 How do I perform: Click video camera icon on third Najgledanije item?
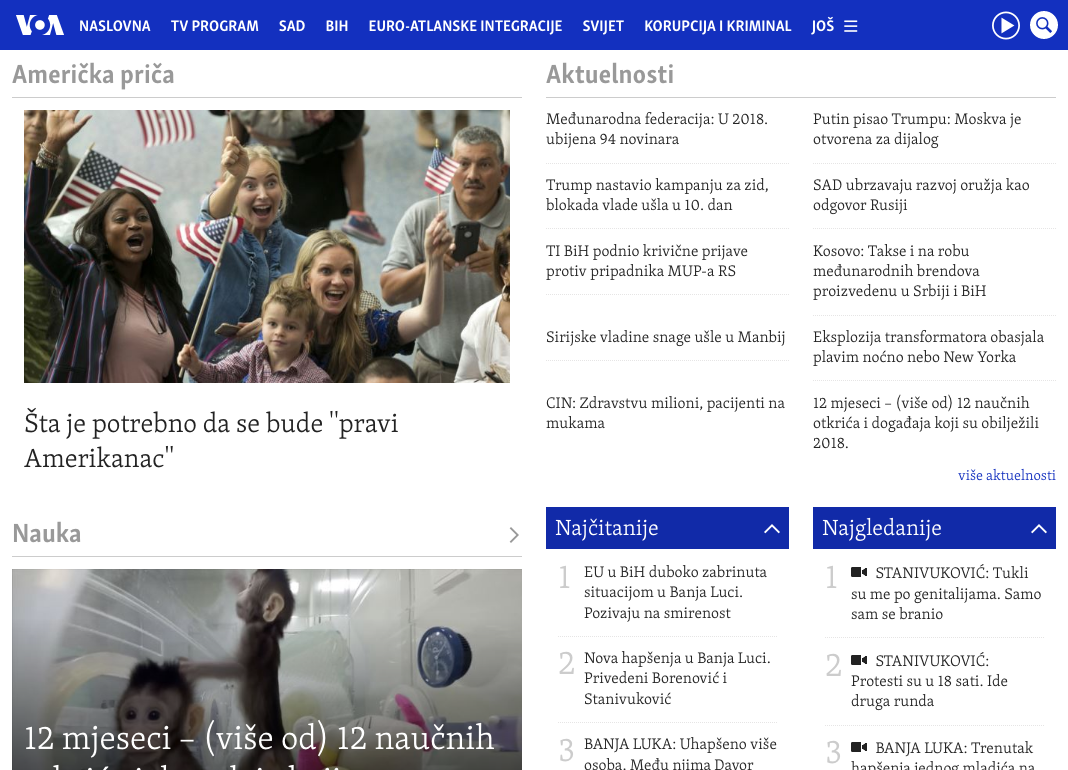[858, 747]
